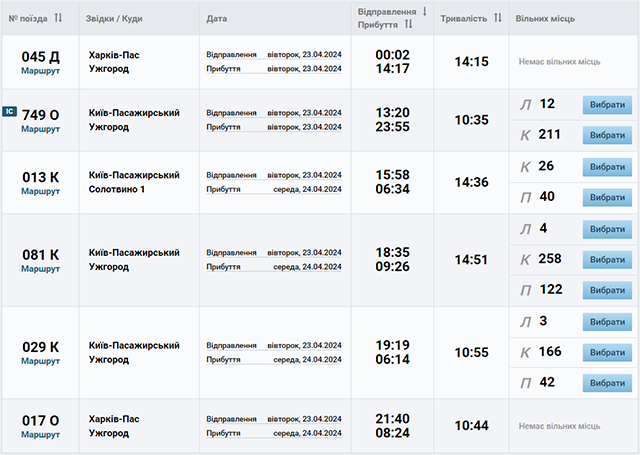The height and width of the screenshot is (455, 640).
Task: View Маршрут of train 013 К
Action: (40, 191)
